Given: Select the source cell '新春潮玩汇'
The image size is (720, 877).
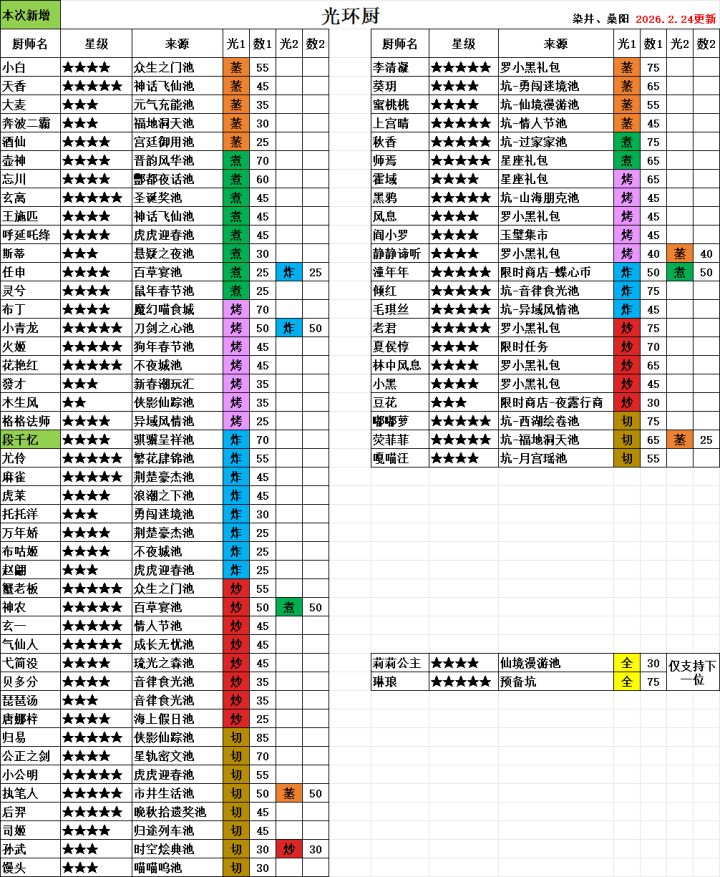Looking at the screenshot, I should point(177,384).
